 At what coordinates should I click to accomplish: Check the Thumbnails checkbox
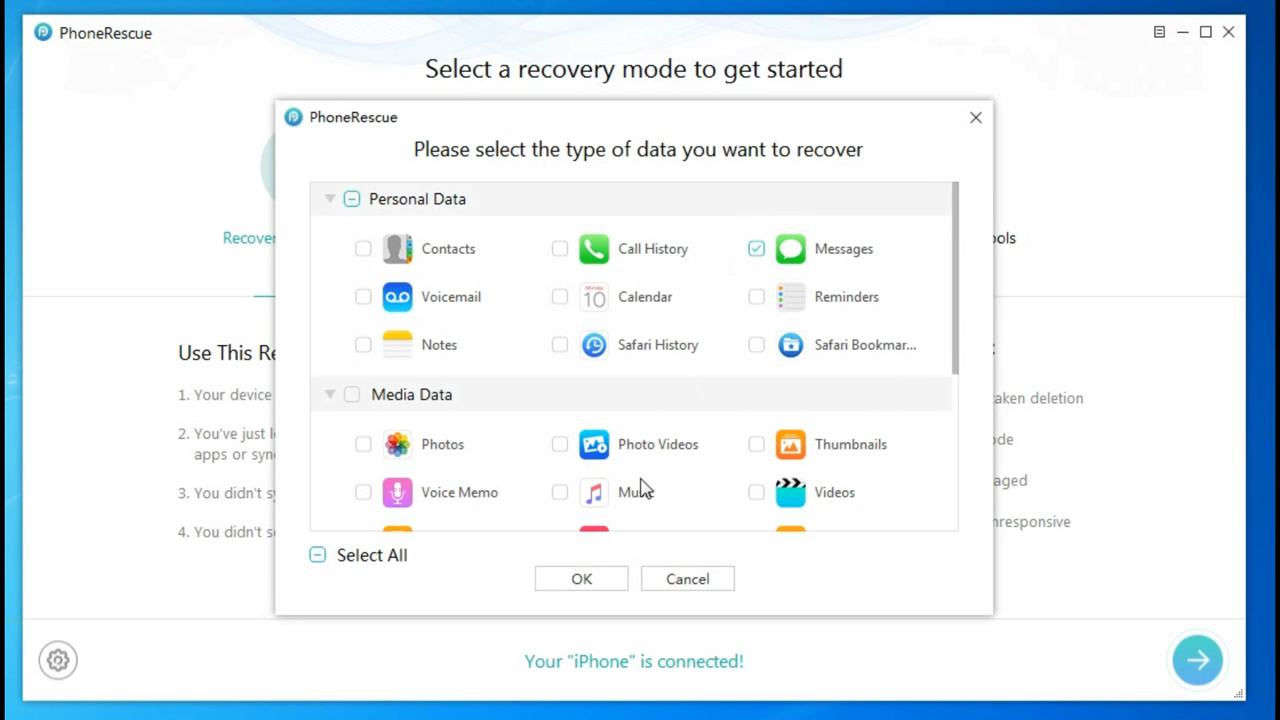[x=756, y=444]
